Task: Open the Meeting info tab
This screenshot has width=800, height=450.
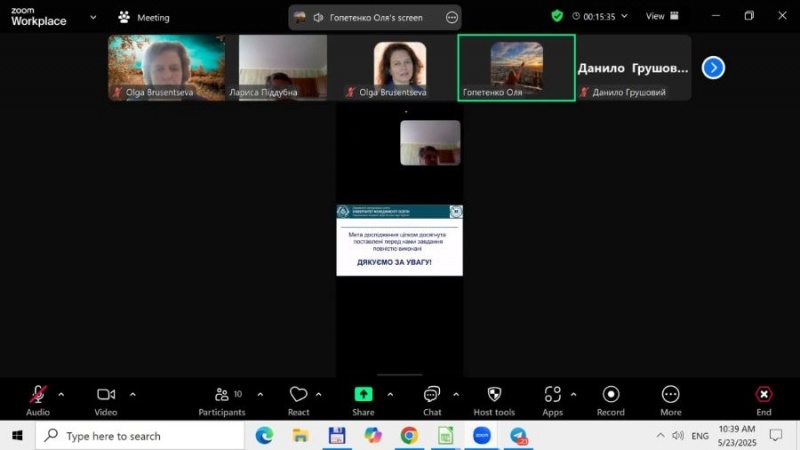Action: [x=144, y=17]
